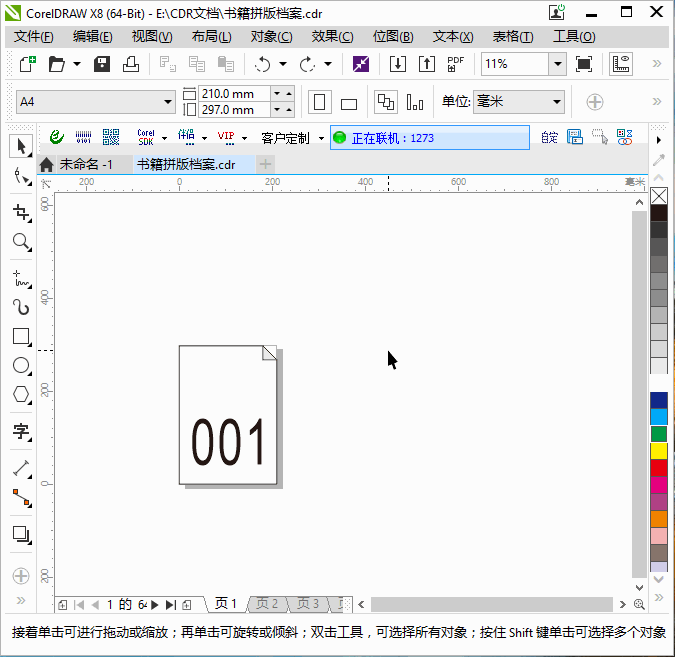675x657 pixels.
Task: Set landscape page orientation
Action: click(349, 102)
